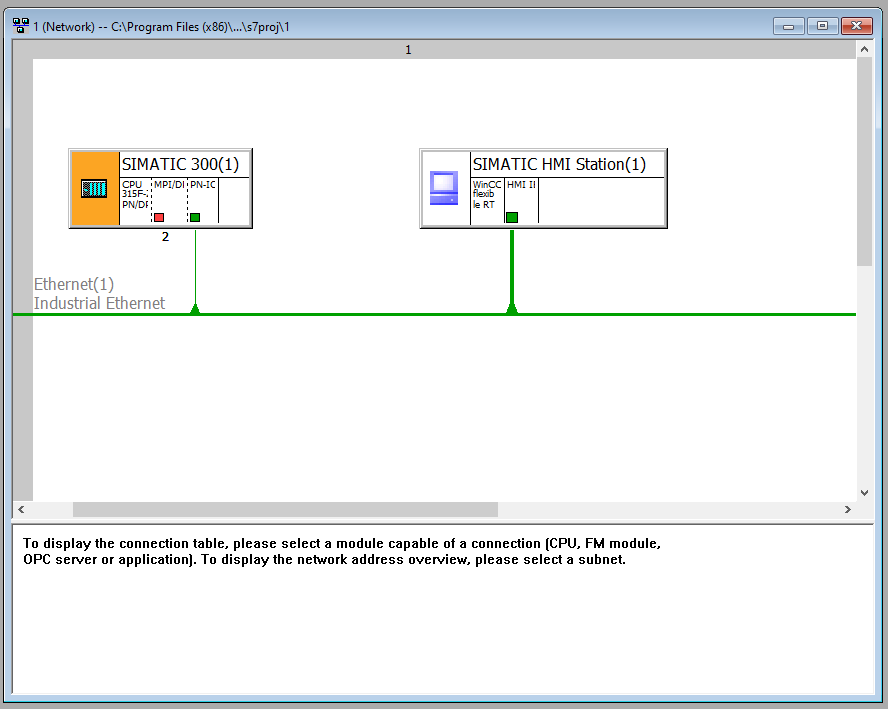Click the vertical scrollbar up arrow
Image resolution: width=888 pixels, height=709 pixels.
coord(864,49)
